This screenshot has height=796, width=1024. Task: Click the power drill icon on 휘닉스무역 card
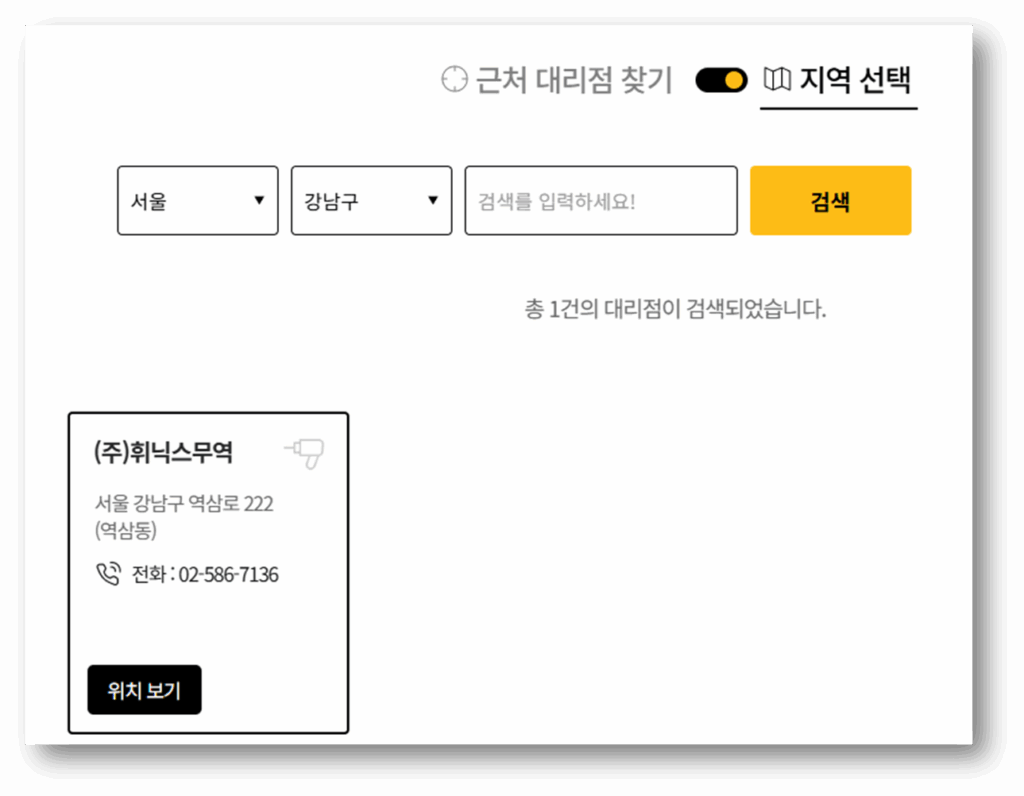[x=304, y=453]
